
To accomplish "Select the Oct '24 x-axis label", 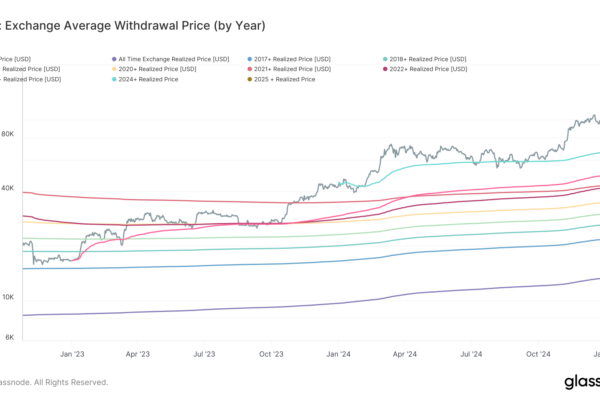I will (x=539, y=354).
